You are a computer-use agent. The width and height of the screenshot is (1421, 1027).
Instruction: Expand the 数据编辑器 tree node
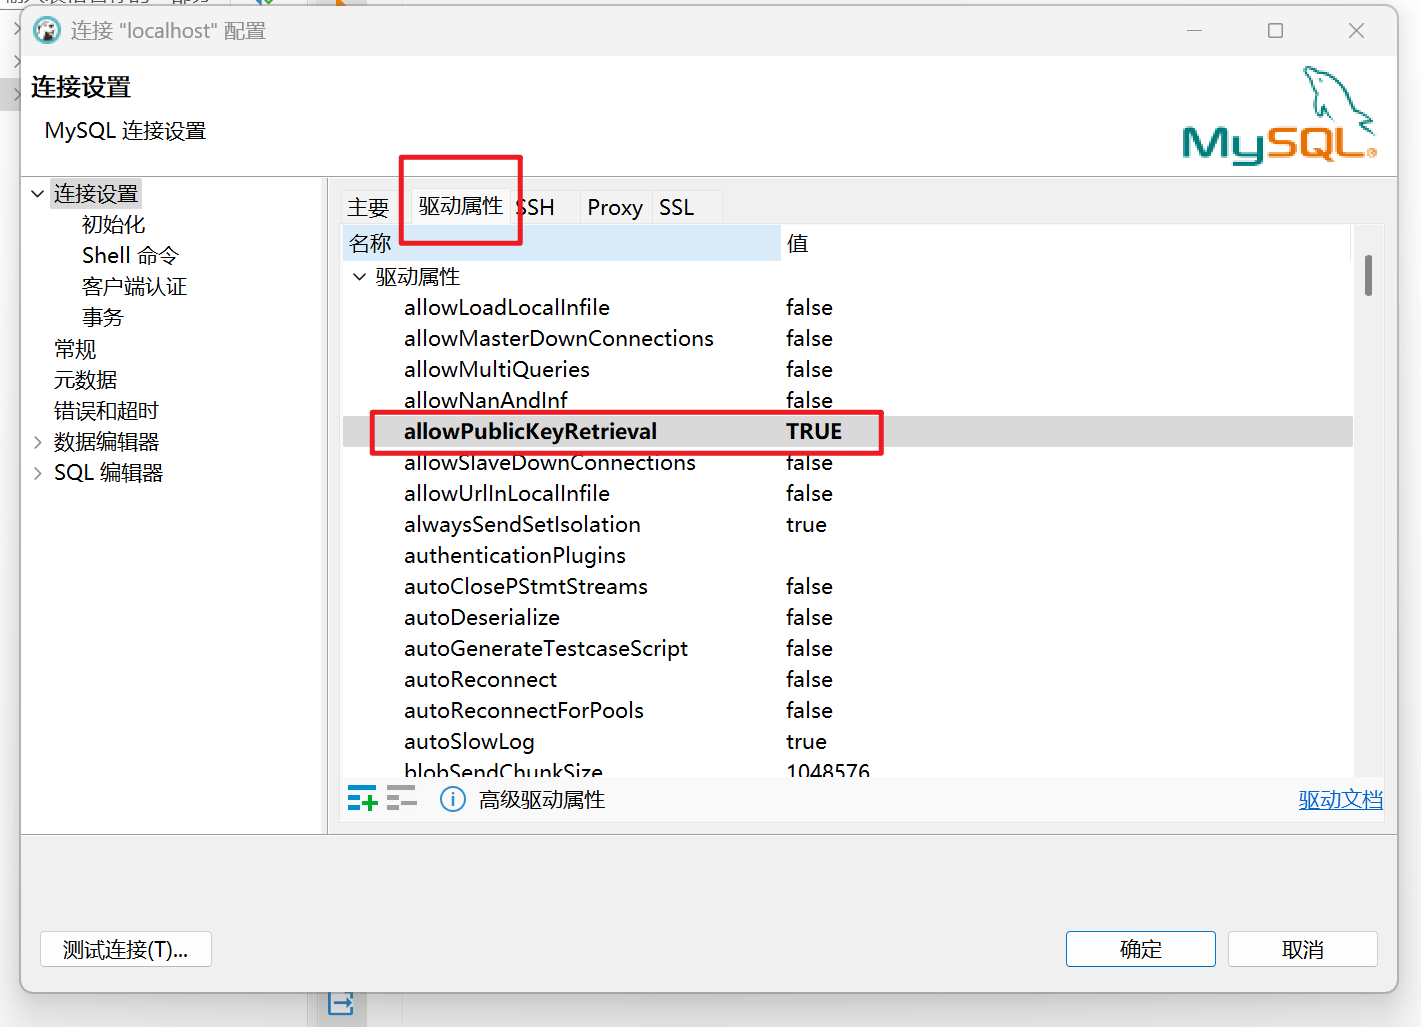37,441
